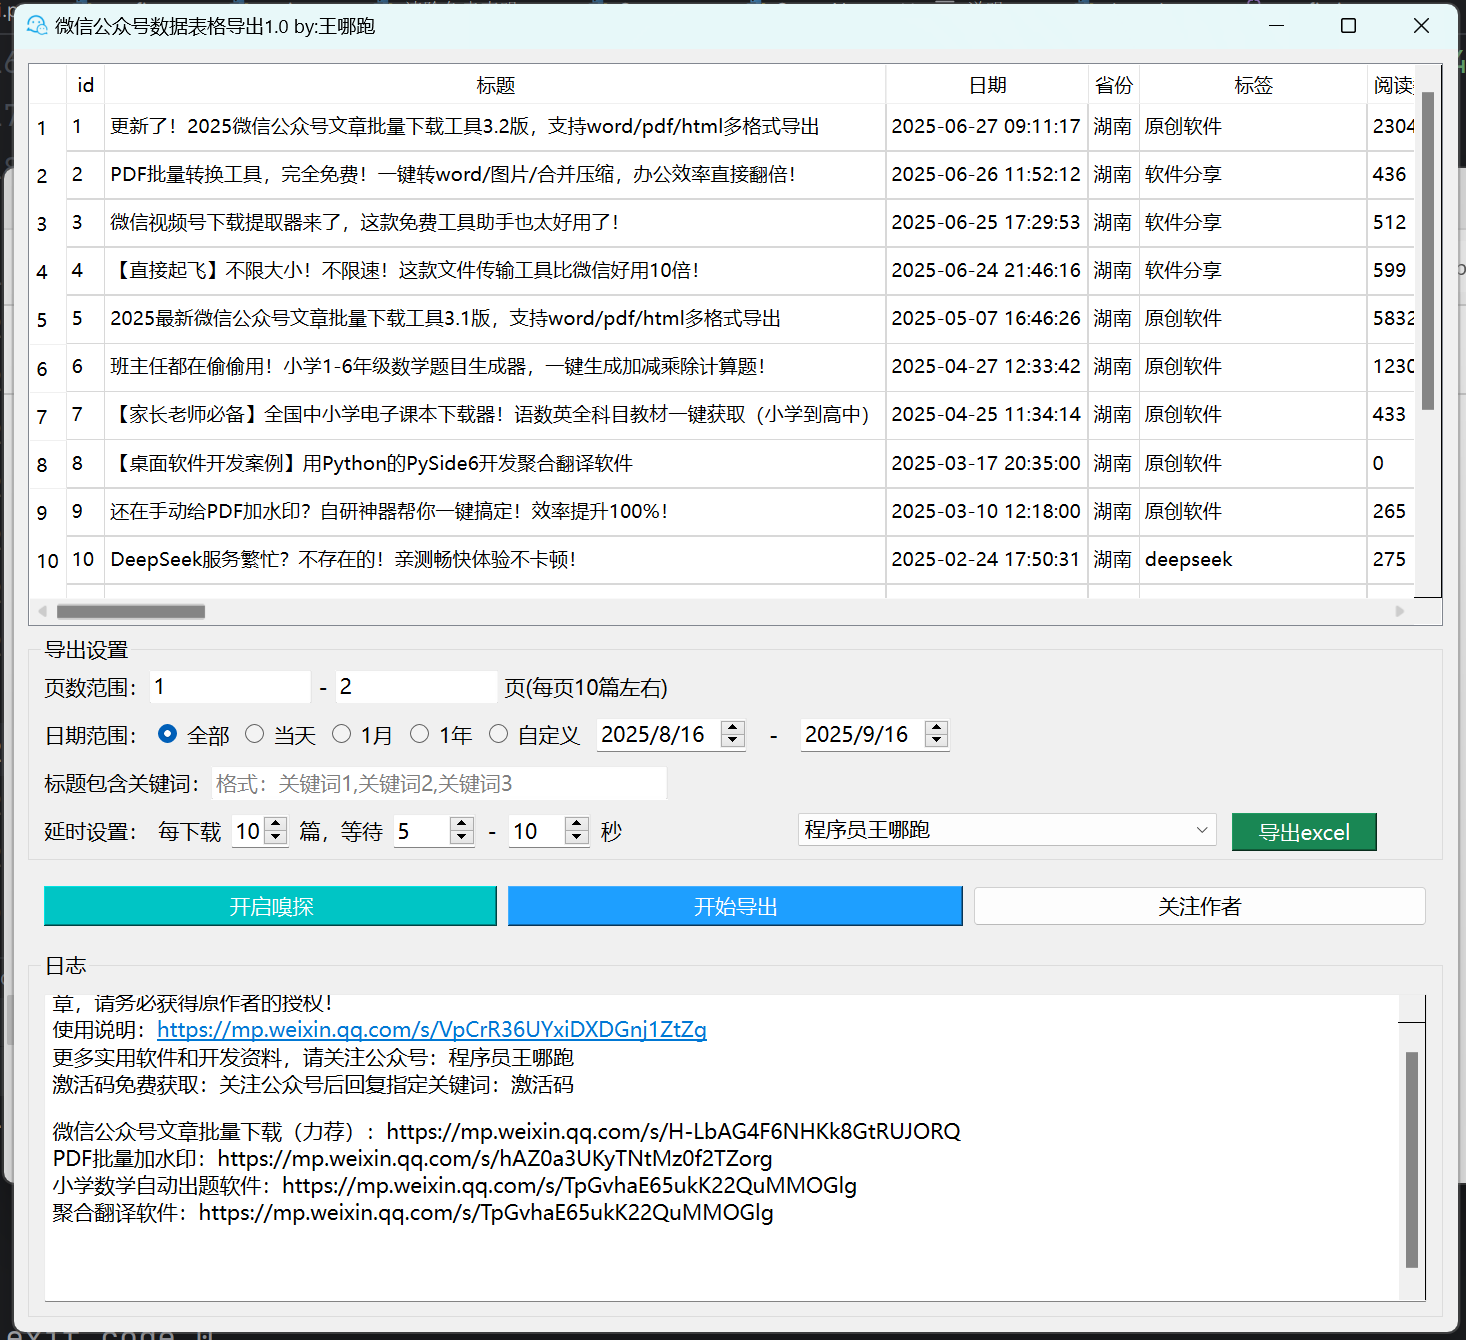
Task: Click the table horizontal scrollbar thumb
Action: (131, 611)
